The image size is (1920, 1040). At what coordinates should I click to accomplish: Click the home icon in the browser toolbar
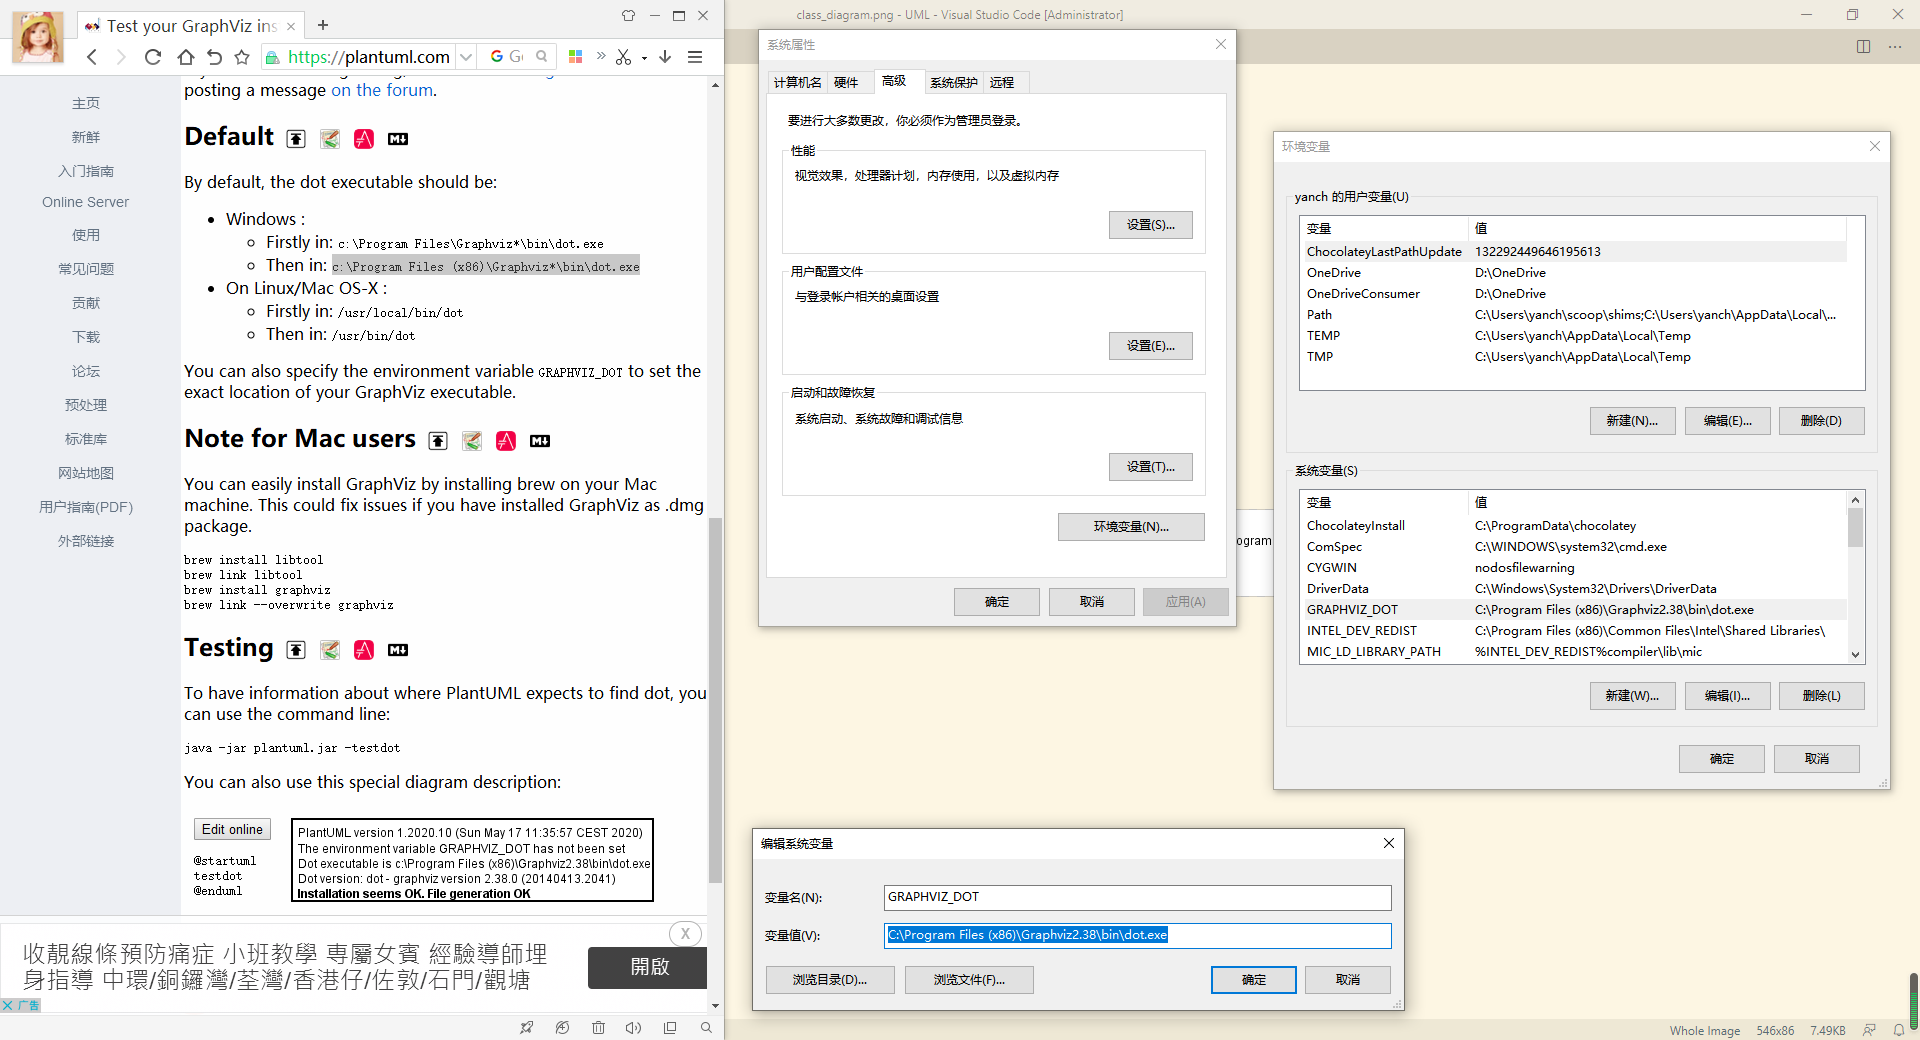(184, 57)
